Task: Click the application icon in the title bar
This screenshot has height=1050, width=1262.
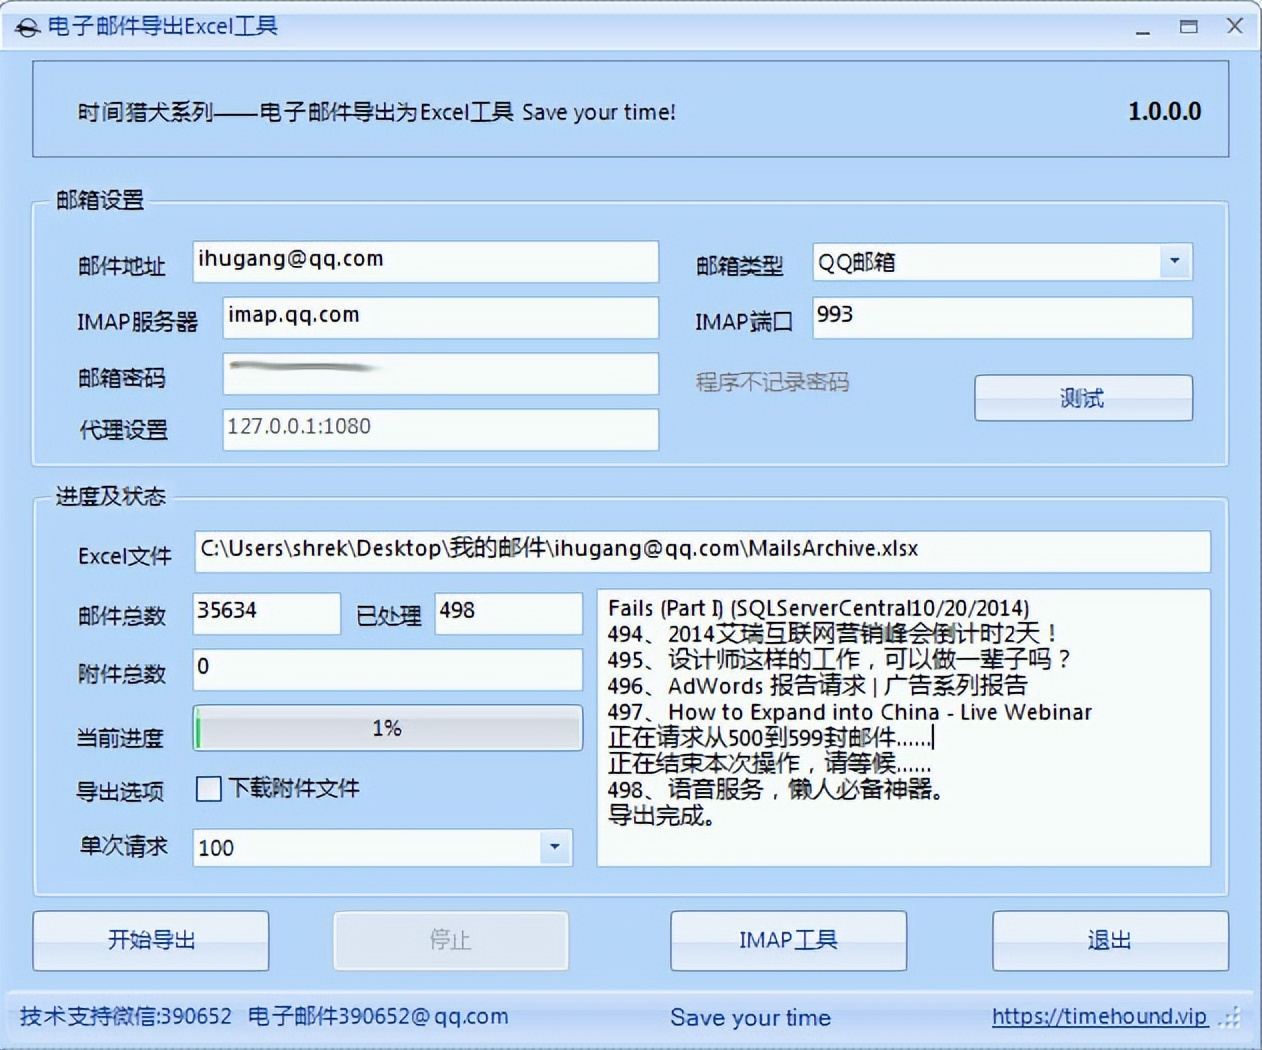Action: click(x=26, y=27)
